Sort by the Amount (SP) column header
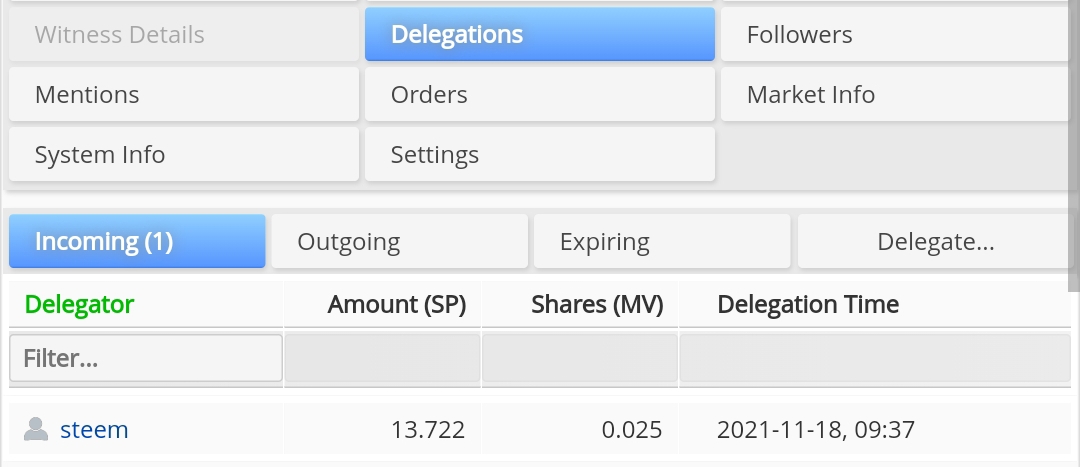 point(397,304)
